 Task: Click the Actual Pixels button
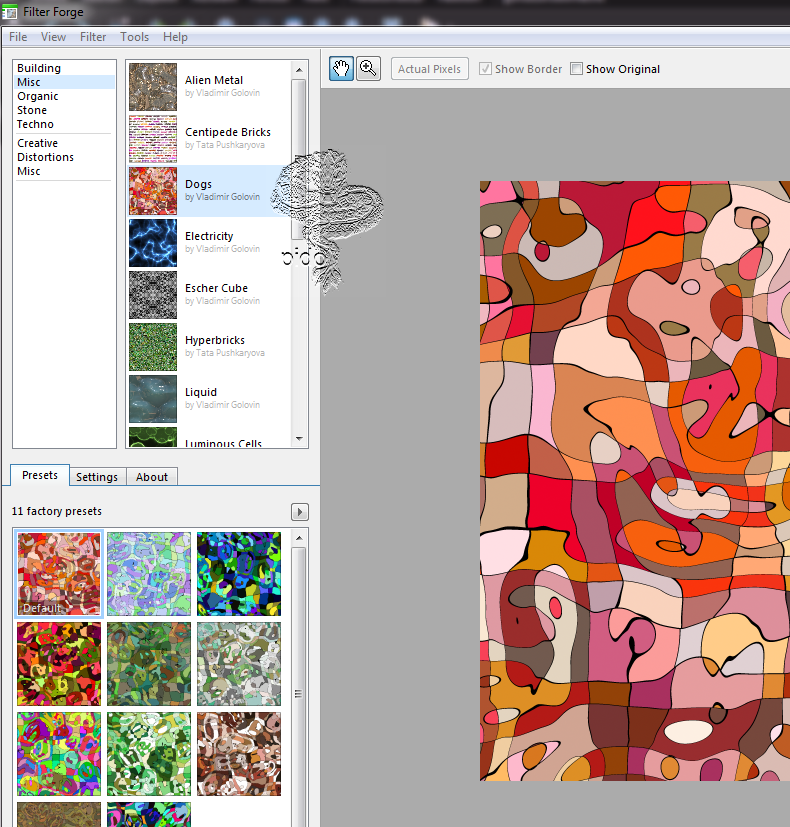pyautogui.click(x=430, y=69)
